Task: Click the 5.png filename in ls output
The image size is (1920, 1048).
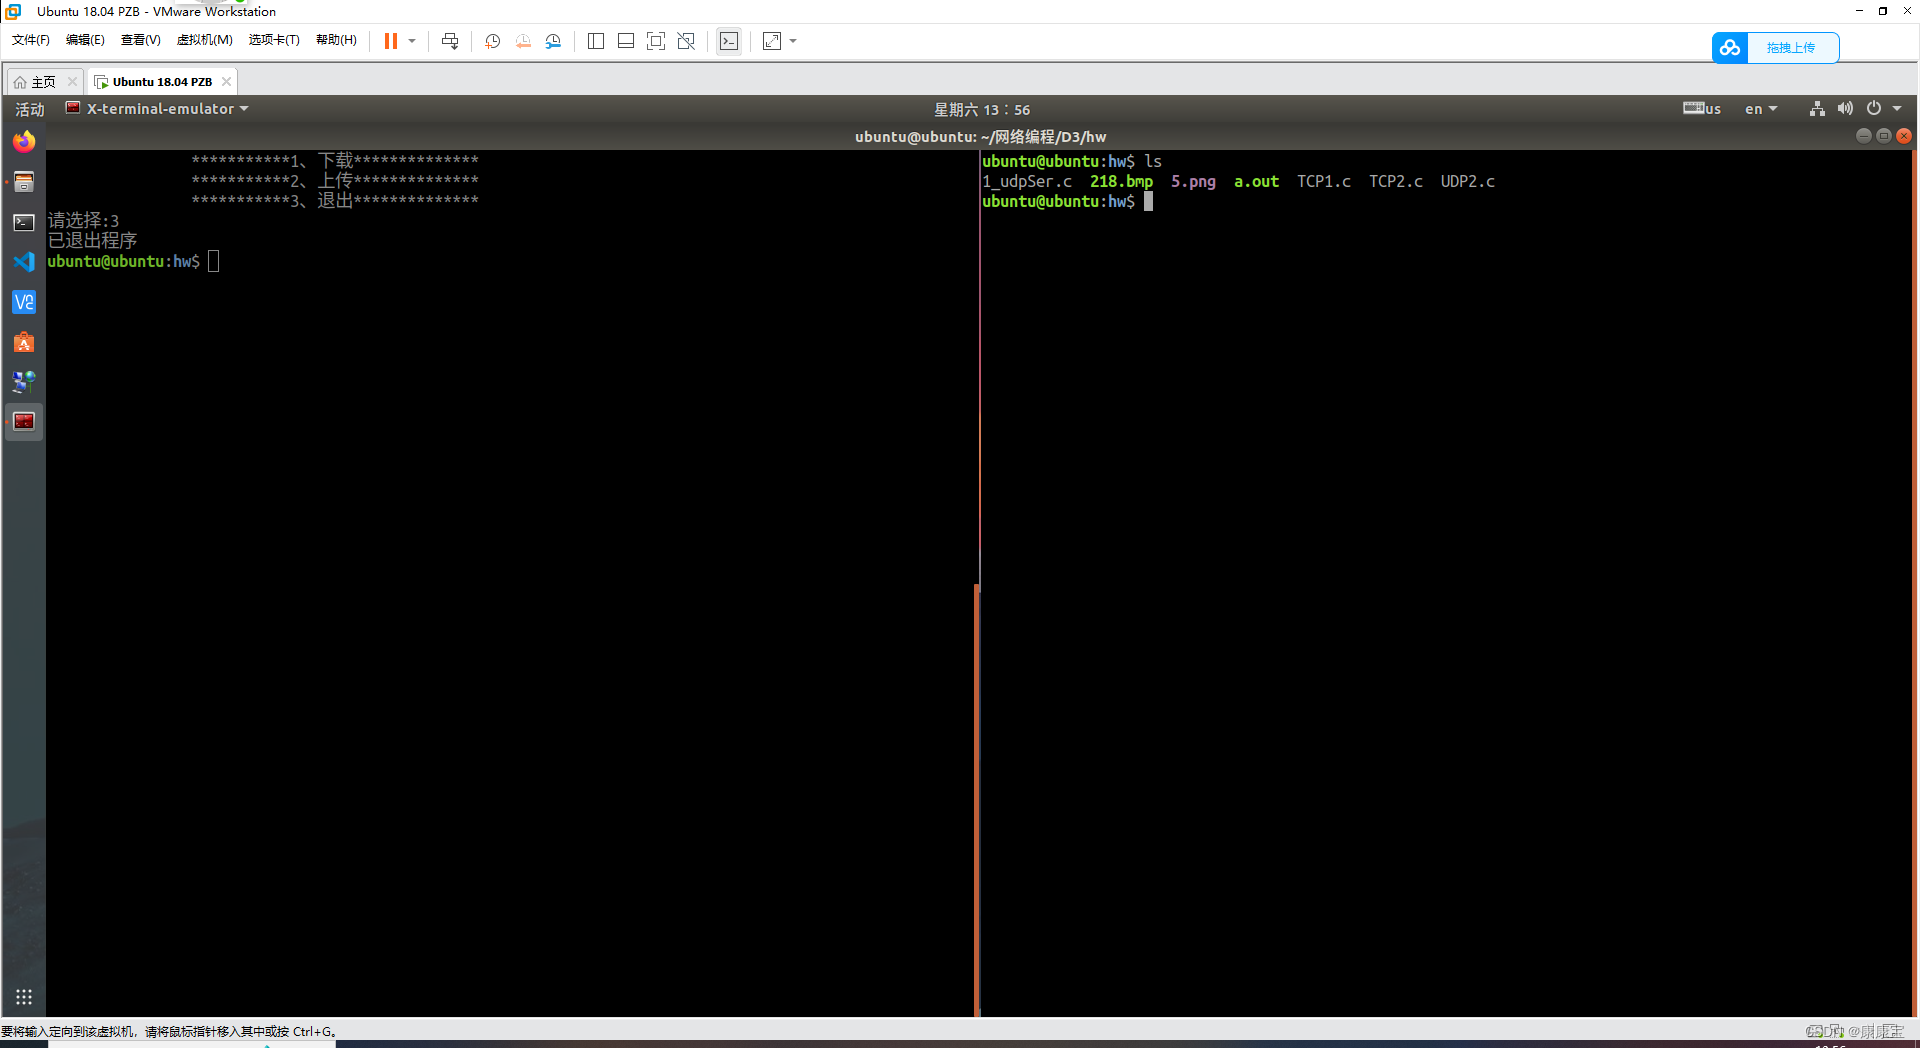Action: 1193,182
